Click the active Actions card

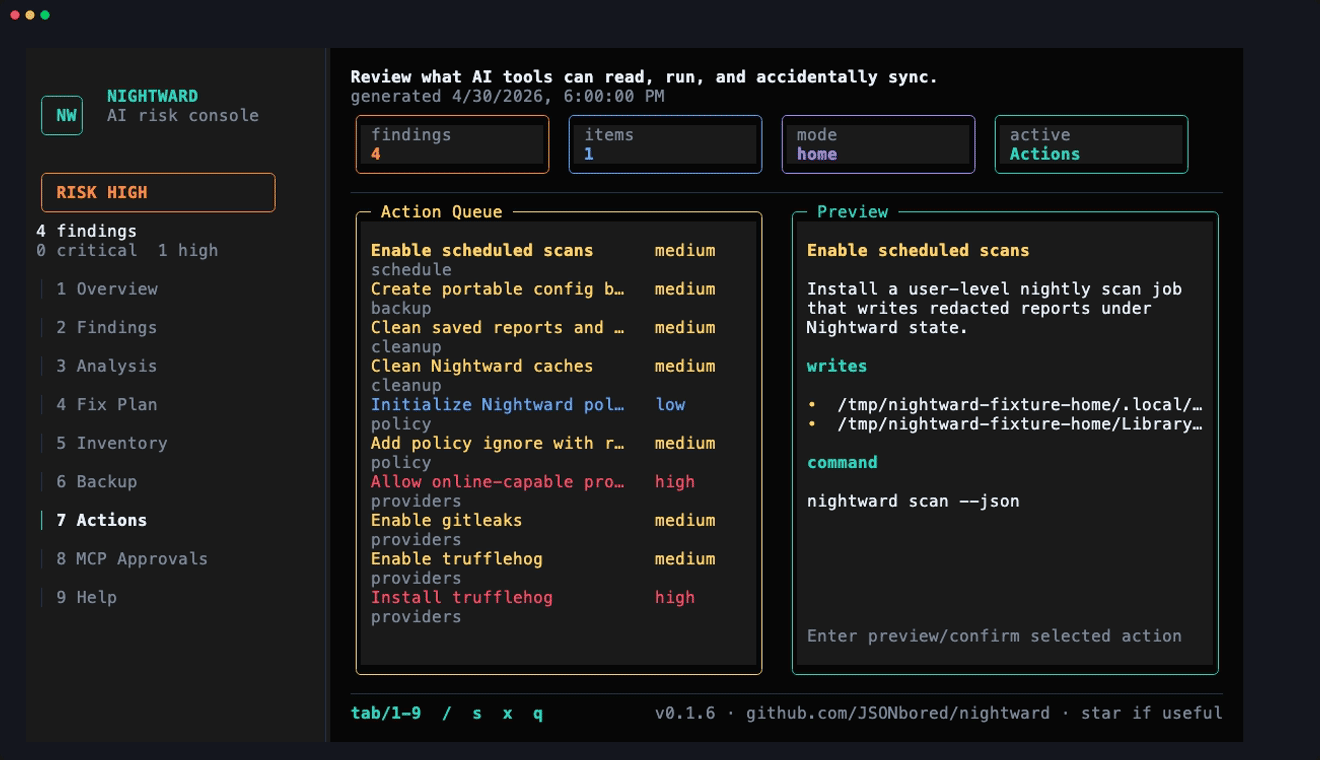point(1091,144)
